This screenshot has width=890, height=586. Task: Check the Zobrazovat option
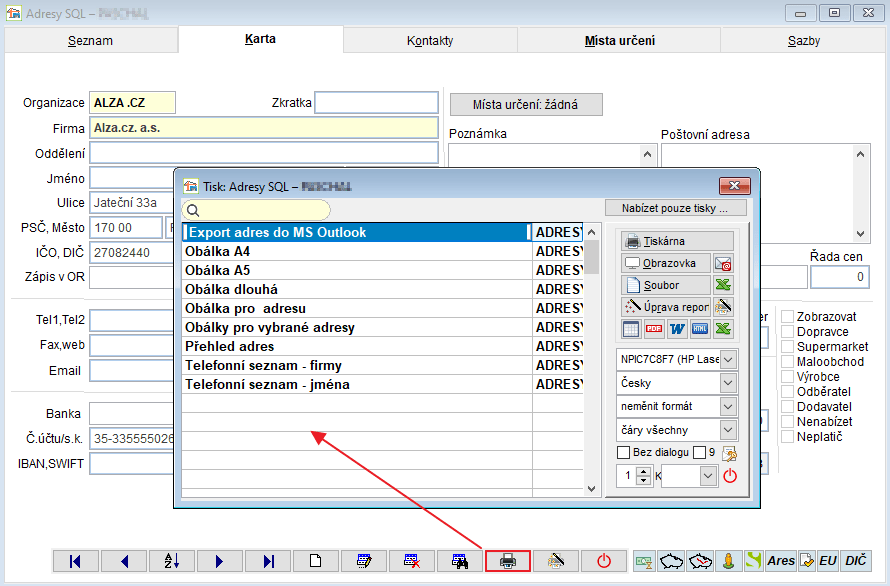[787, 317]
